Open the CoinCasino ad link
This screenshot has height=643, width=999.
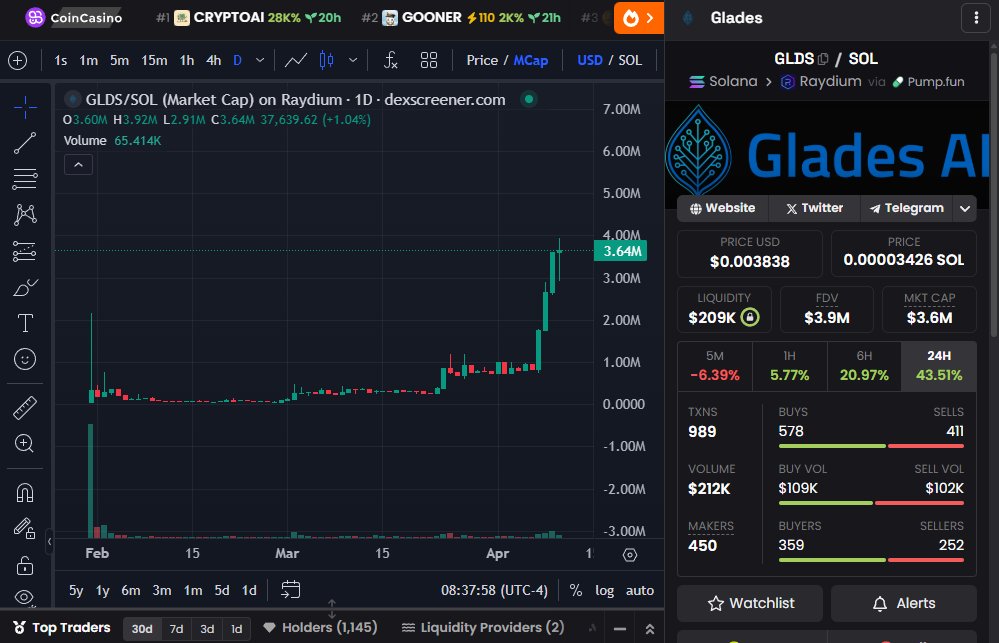[x=74, y=18]
